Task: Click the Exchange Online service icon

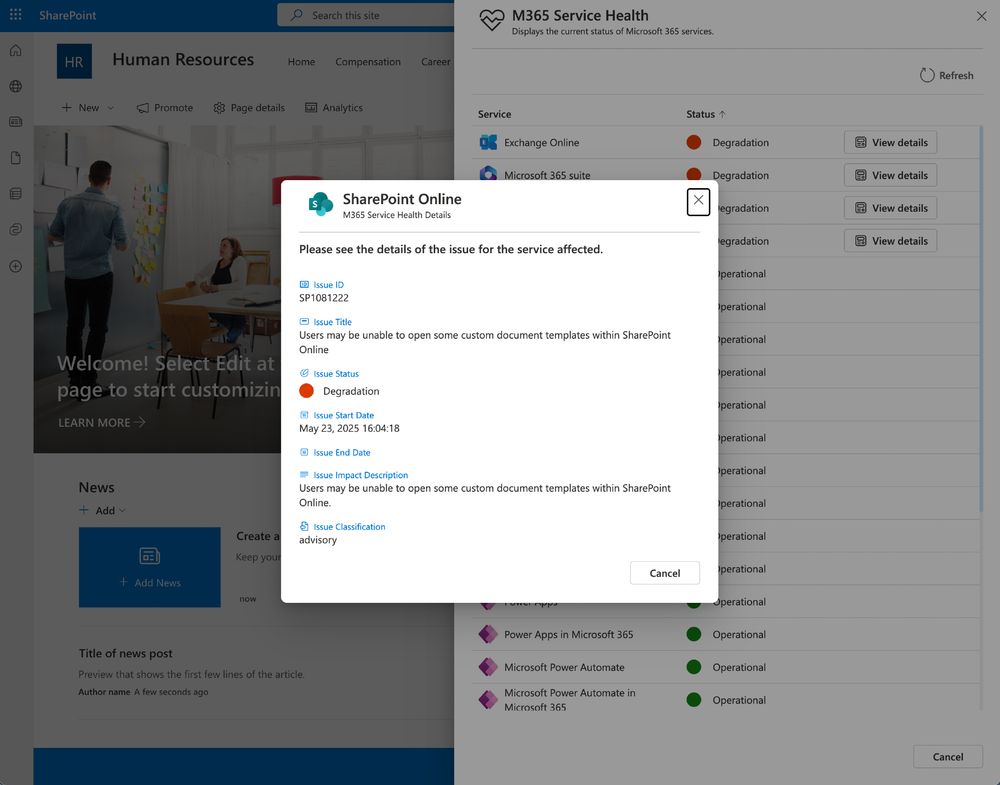Action: [x=488, y=142]
